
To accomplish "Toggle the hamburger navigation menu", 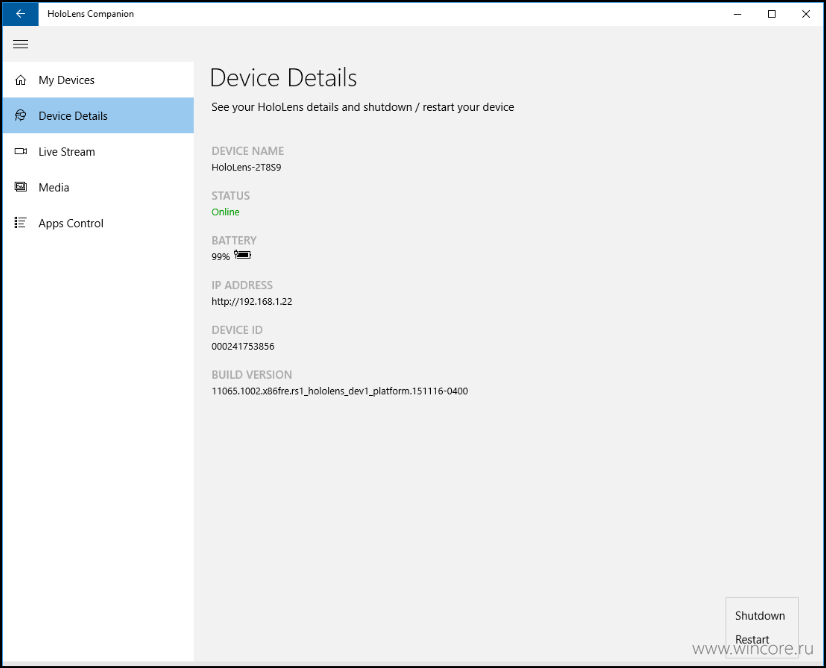I will coord(21,44).
